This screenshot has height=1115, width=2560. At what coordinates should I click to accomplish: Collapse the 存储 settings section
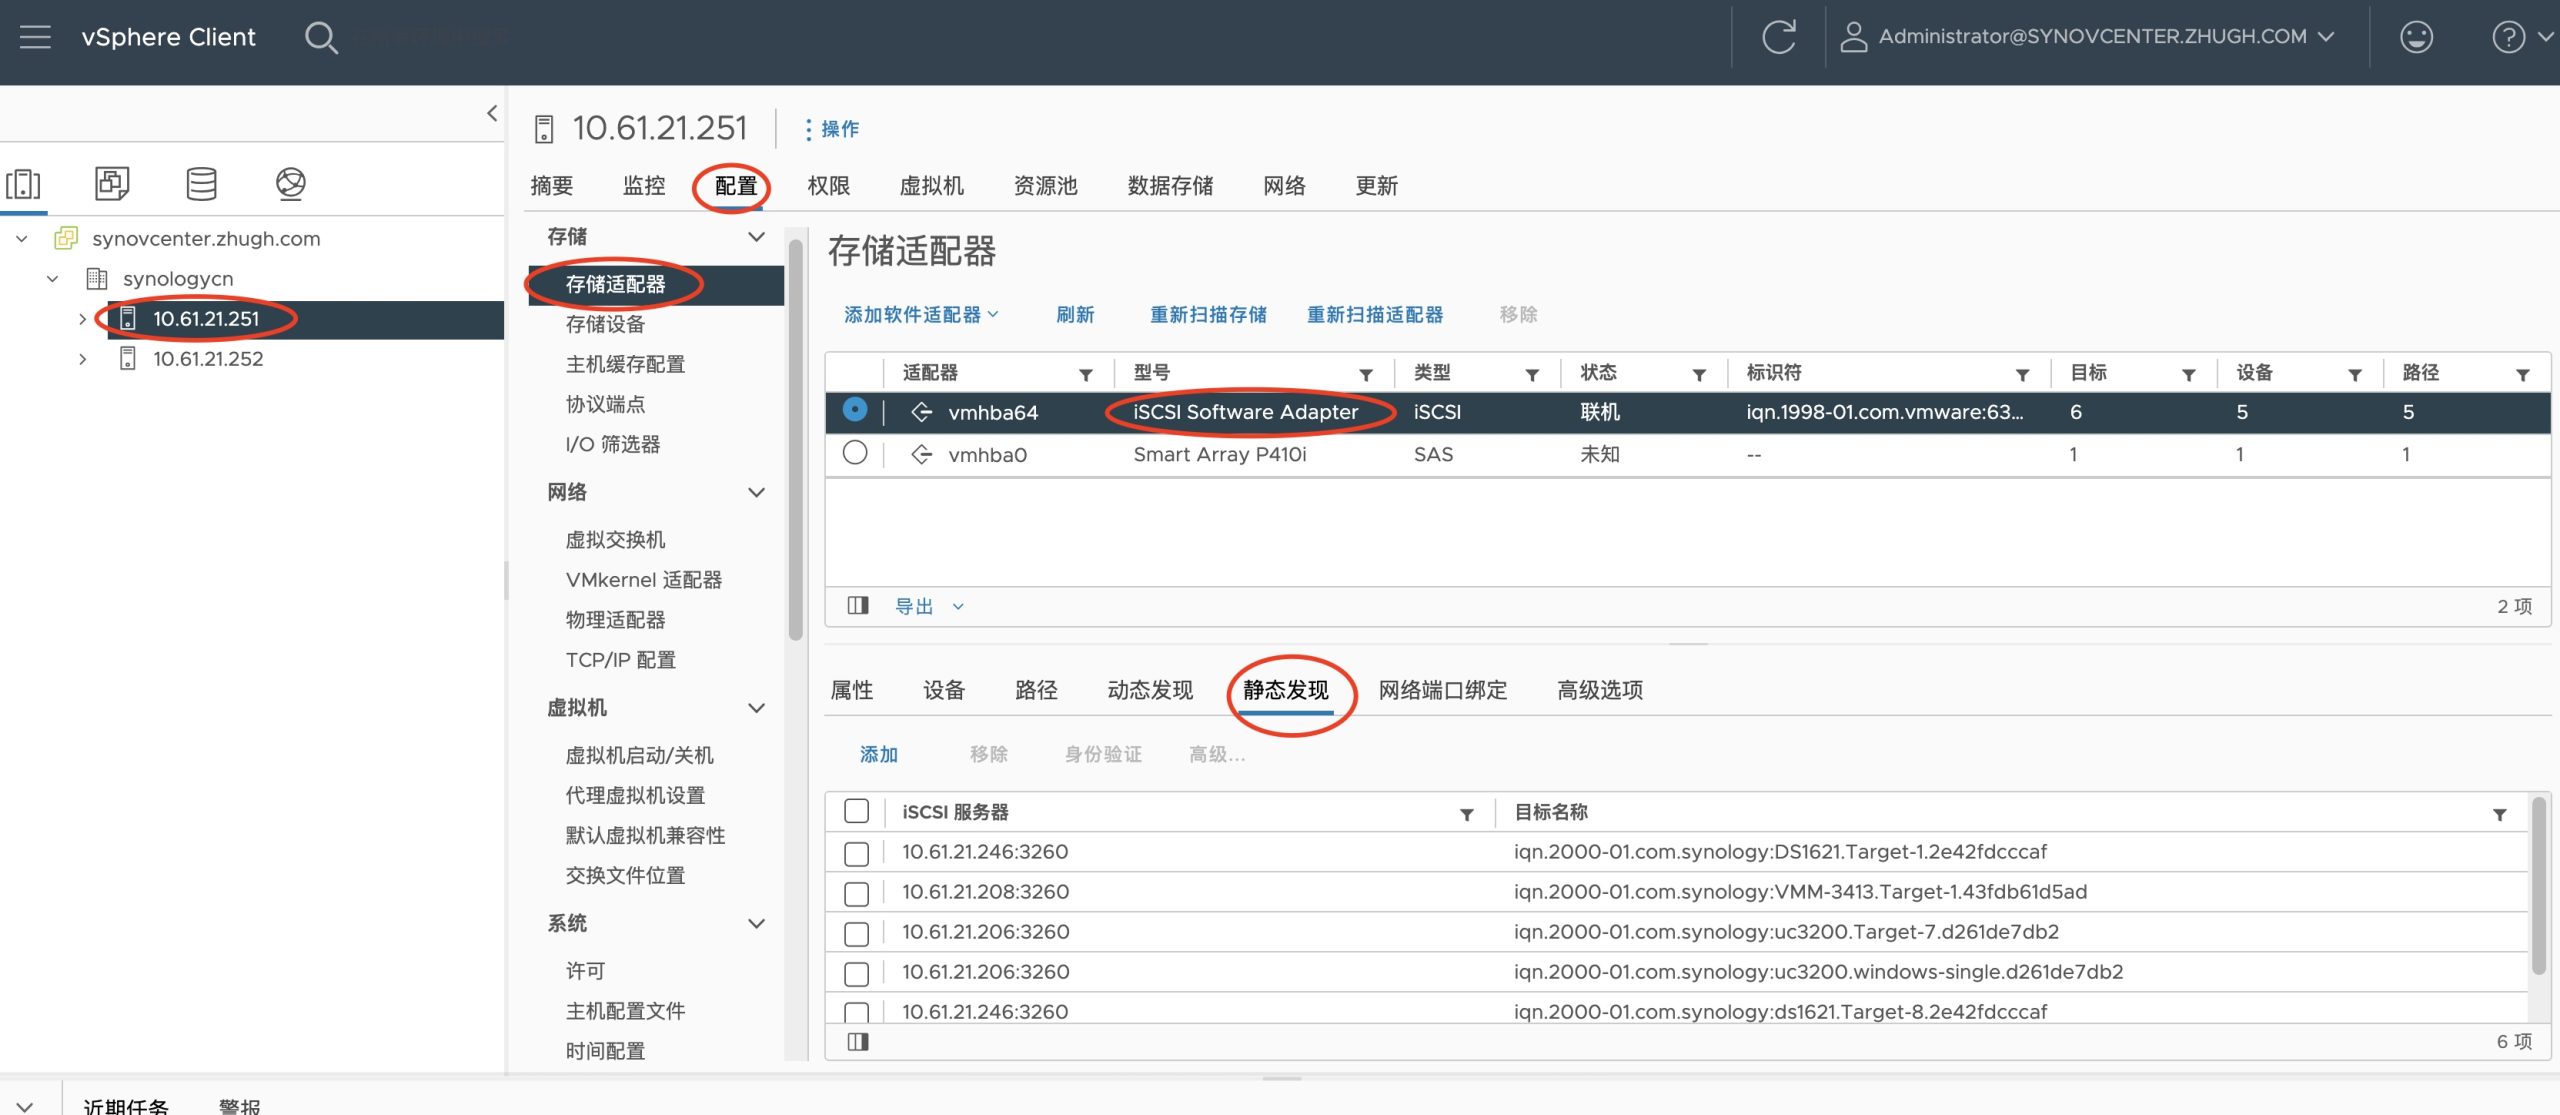pyautogui.click(x=756, y=237)
